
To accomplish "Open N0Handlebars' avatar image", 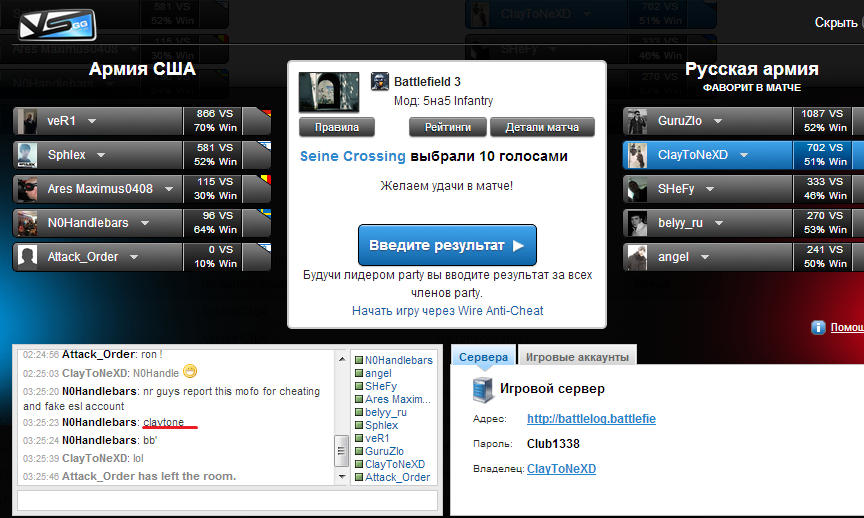I will (27, 223).
